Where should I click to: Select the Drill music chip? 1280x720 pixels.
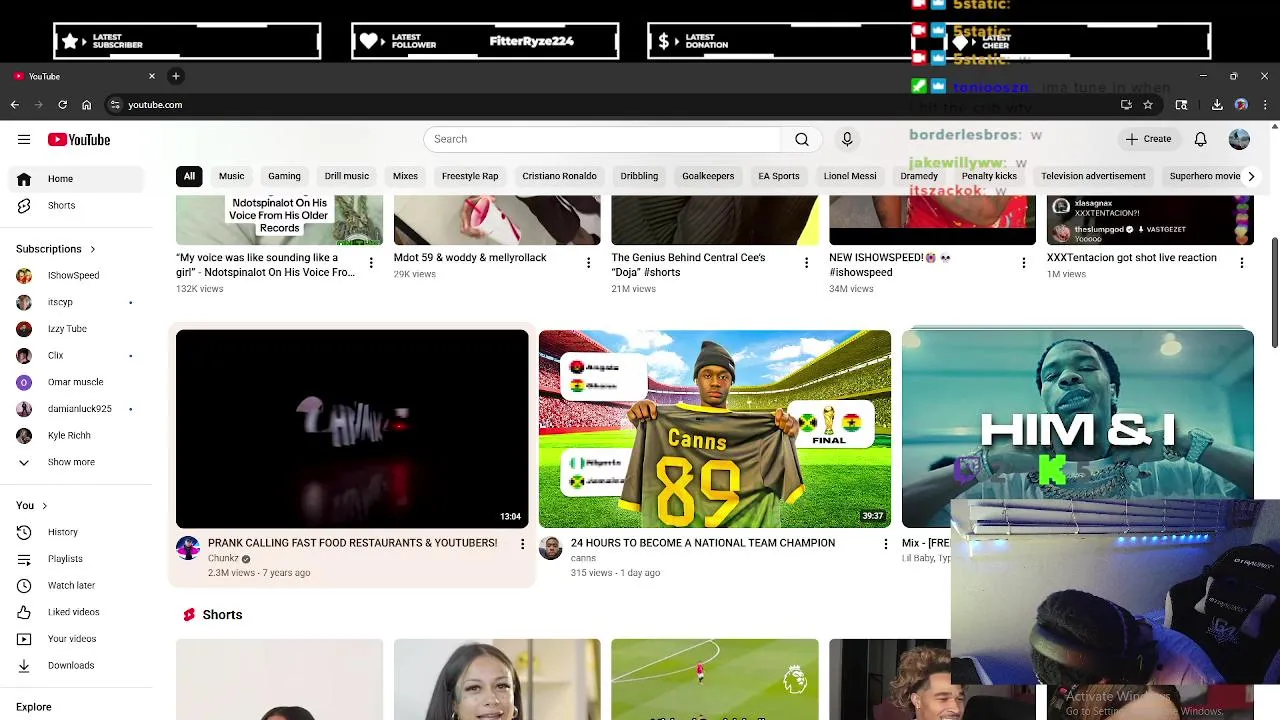347,176
